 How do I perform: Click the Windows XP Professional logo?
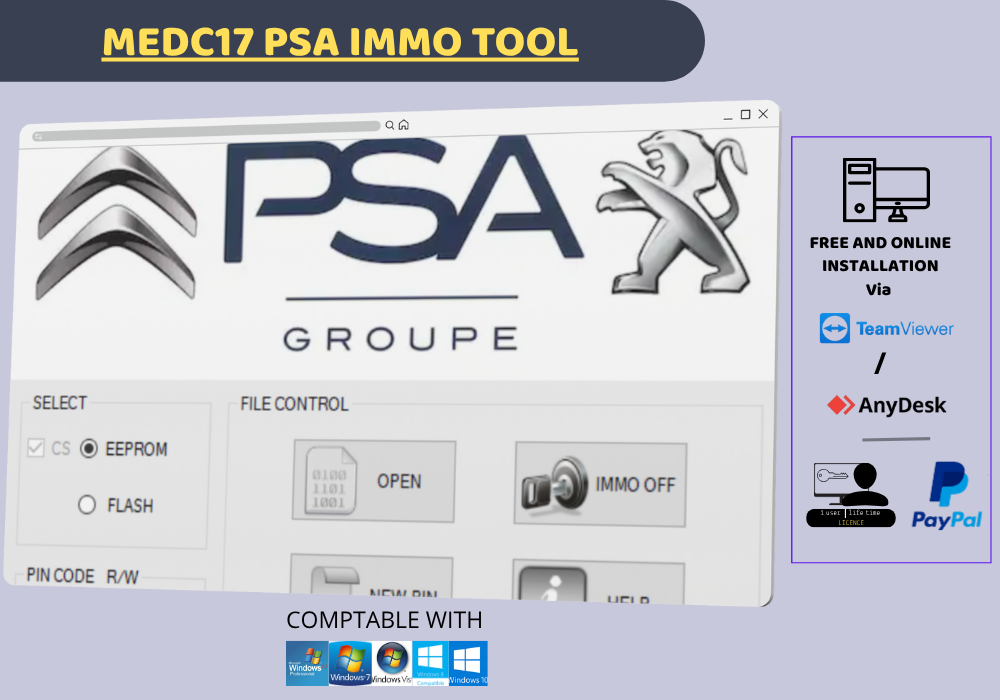[307, 664]
